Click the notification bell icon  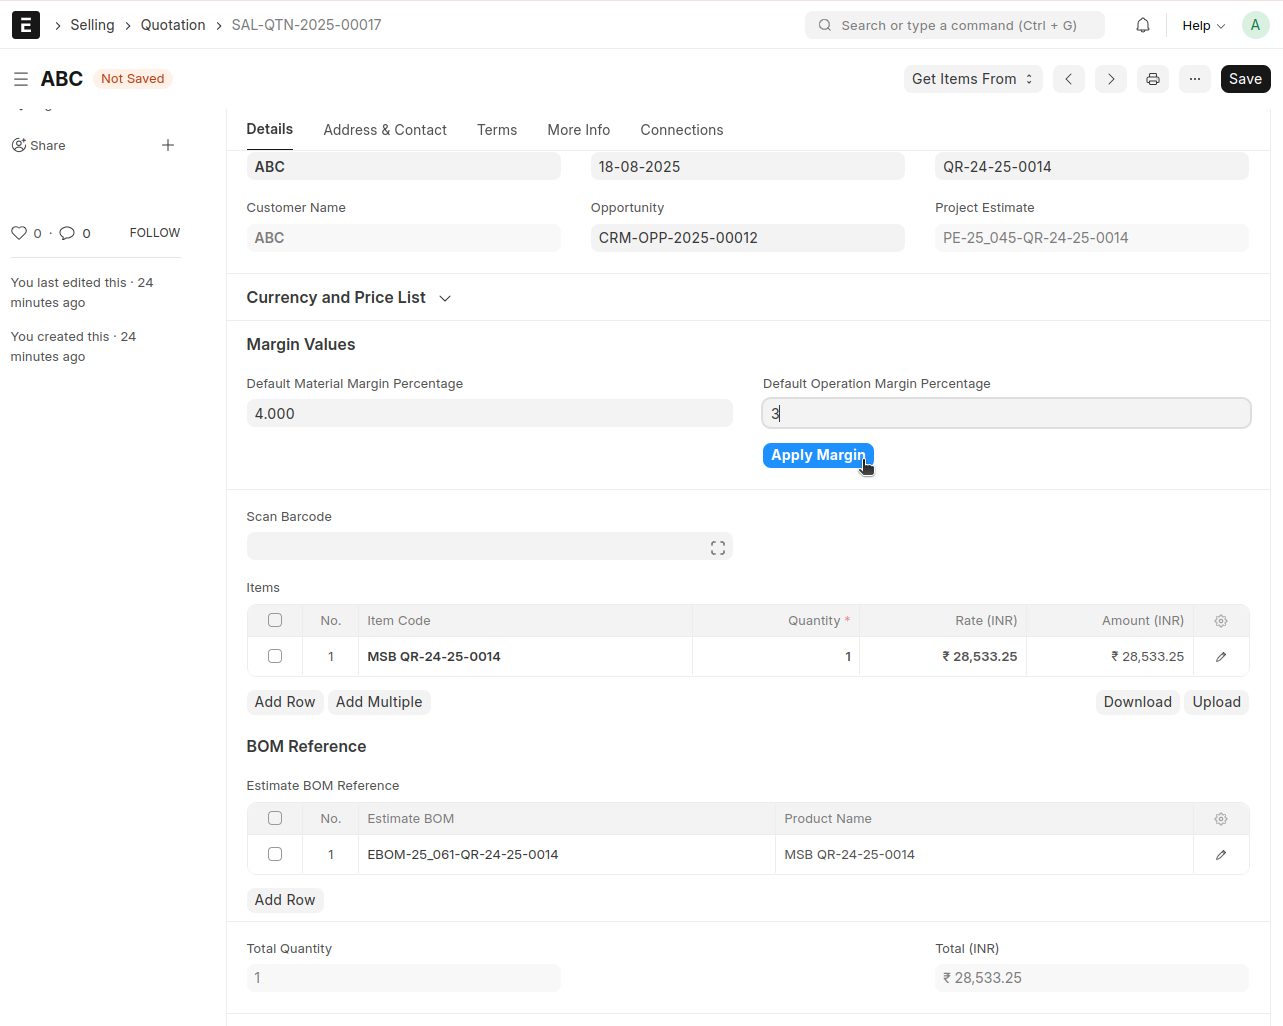pos(1142,25)
